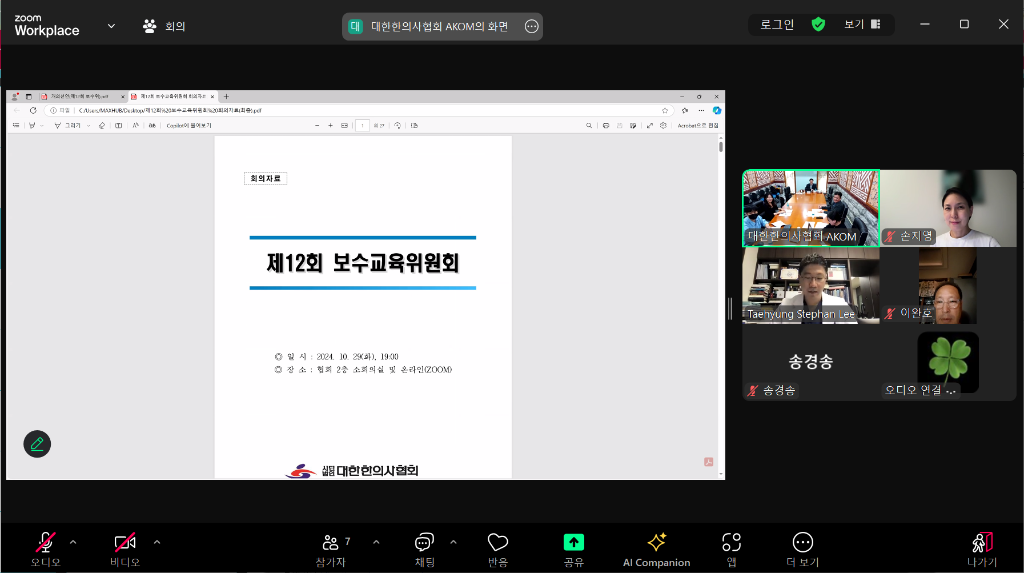Screen dimensions: 1024x573
Task: Select 이안호 participant video tile
Action: (x=948, y=286)
